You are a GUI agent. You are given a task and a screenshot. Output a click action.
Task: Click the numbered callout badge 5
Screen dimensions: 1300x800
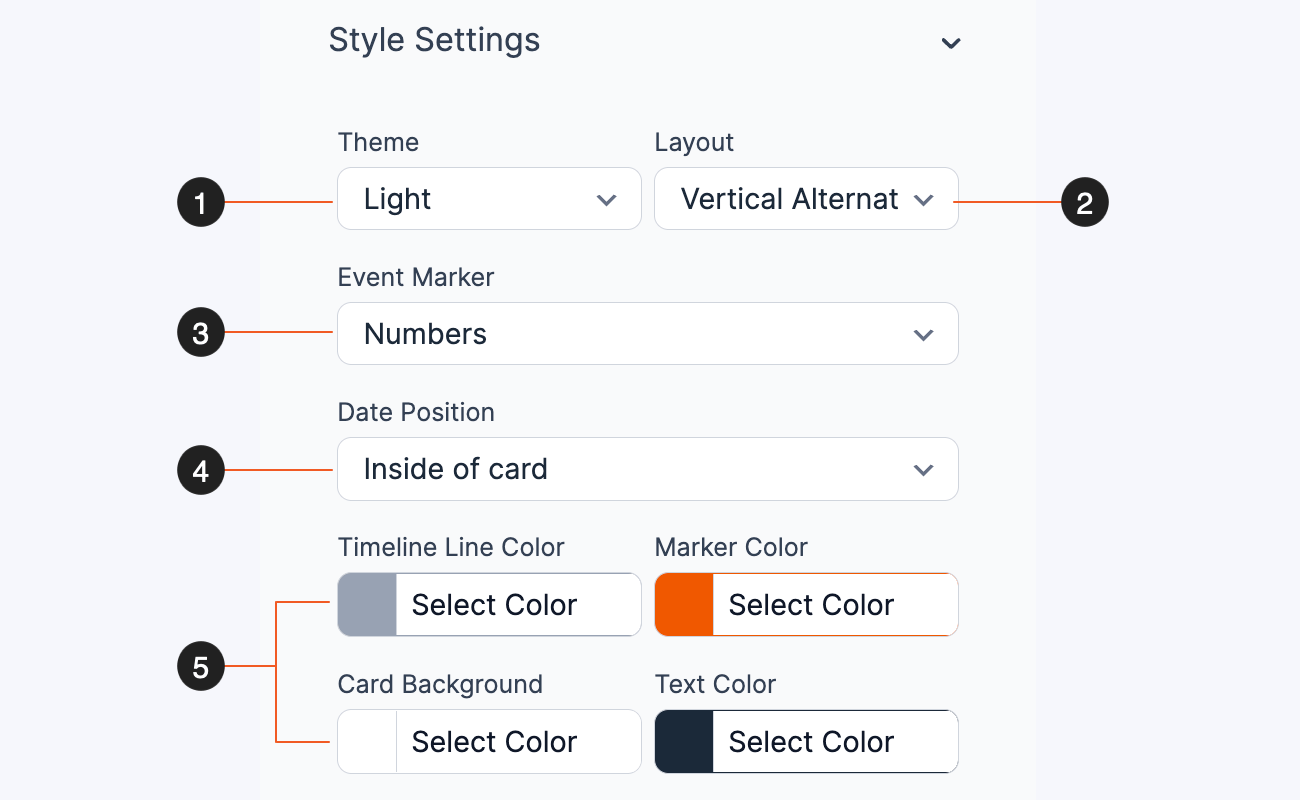(200, 665)
